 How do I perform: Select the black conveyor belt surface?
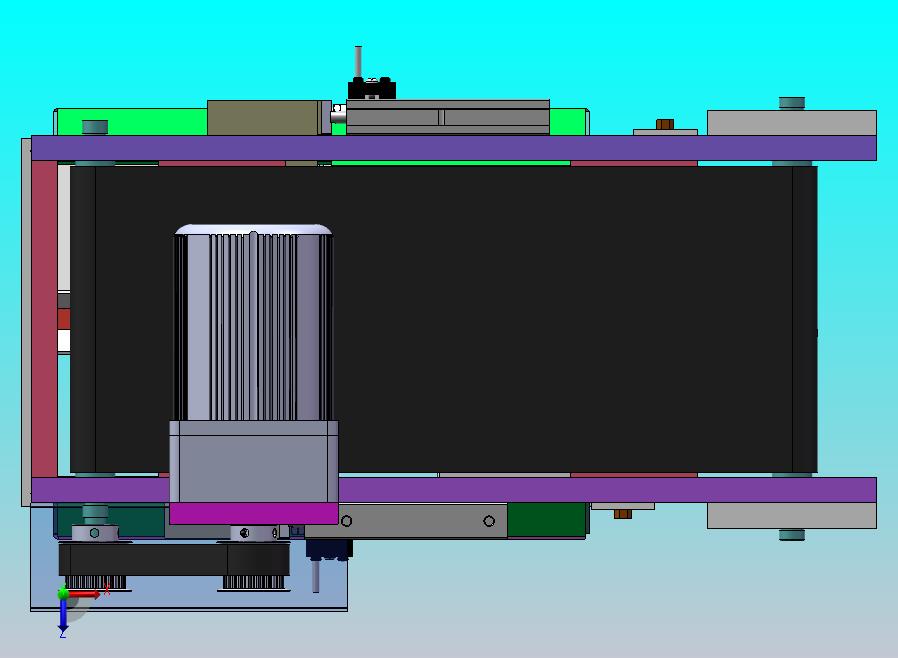click(x=444, y=319)
